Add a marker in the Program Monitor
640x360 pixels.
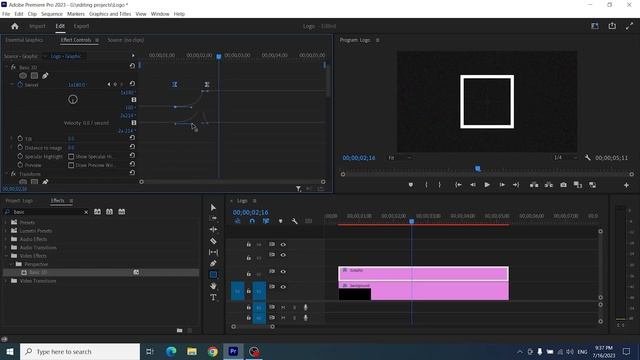tap(411, 185)
